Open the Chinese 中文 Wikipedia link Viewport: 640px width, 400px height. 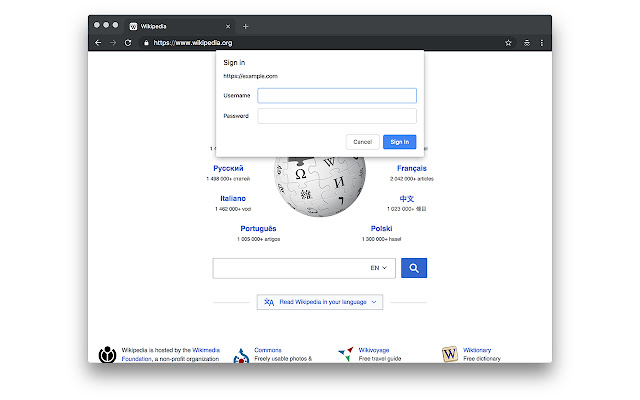[407, 198]
